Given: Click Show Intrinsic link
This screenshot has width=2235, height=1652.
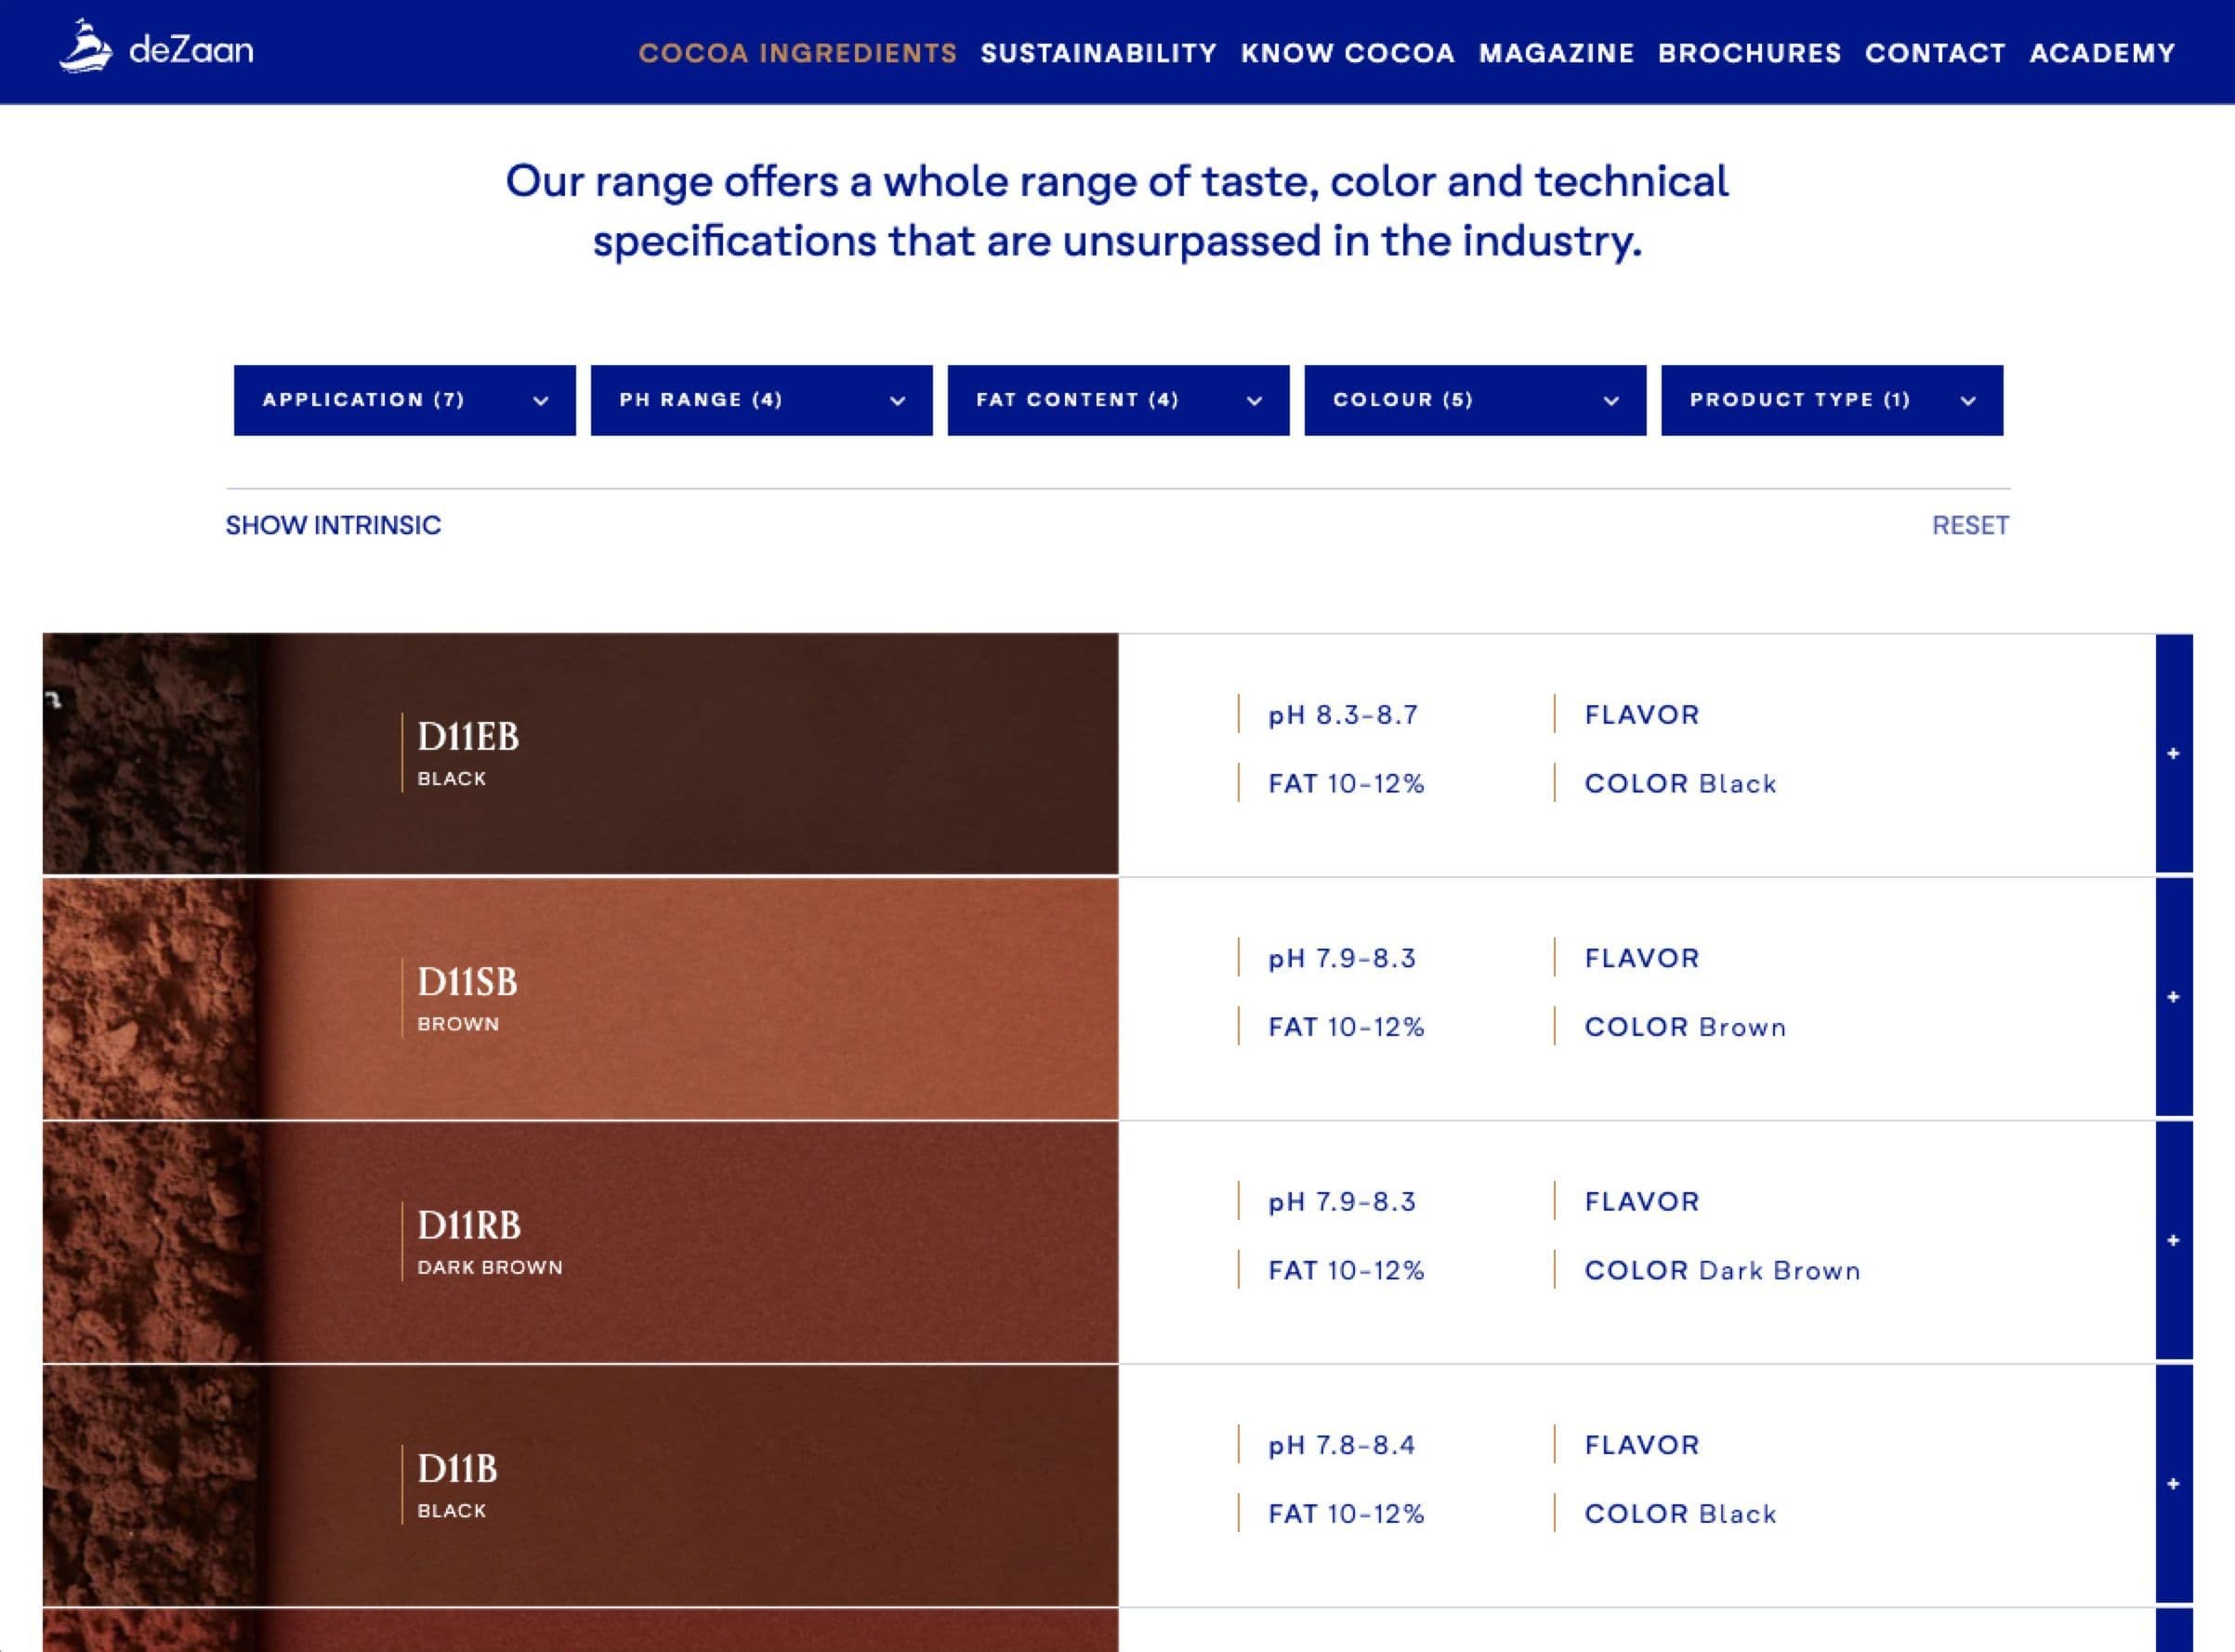Looking at the screenshot, I should click(x=333, y=525).
